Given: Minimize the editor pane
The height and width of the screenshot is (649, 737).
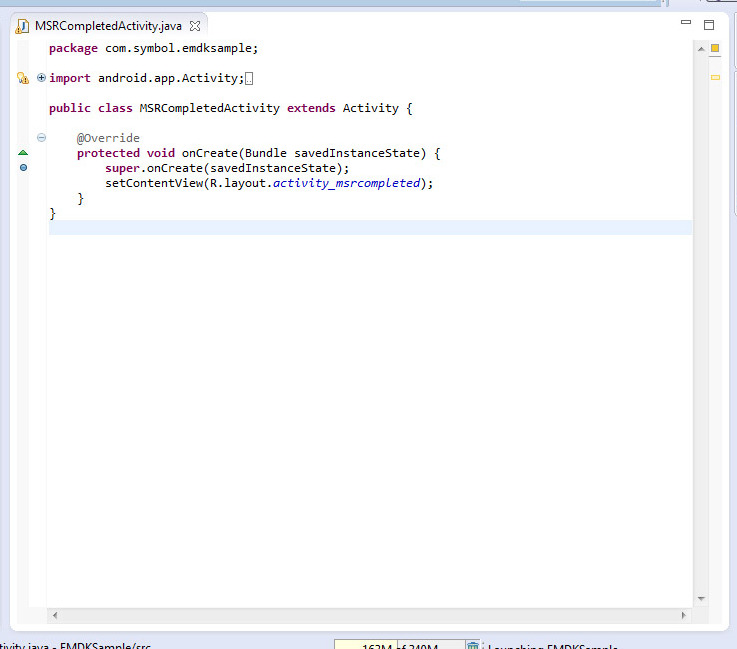Looking at the screenshot, I should tap(686, 23).
